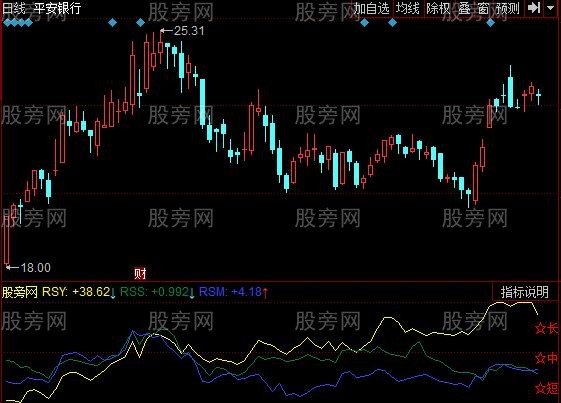Click the RSY: +38.62 indicator value
This screenshot has height=403, width=561.
coord(76,292)
